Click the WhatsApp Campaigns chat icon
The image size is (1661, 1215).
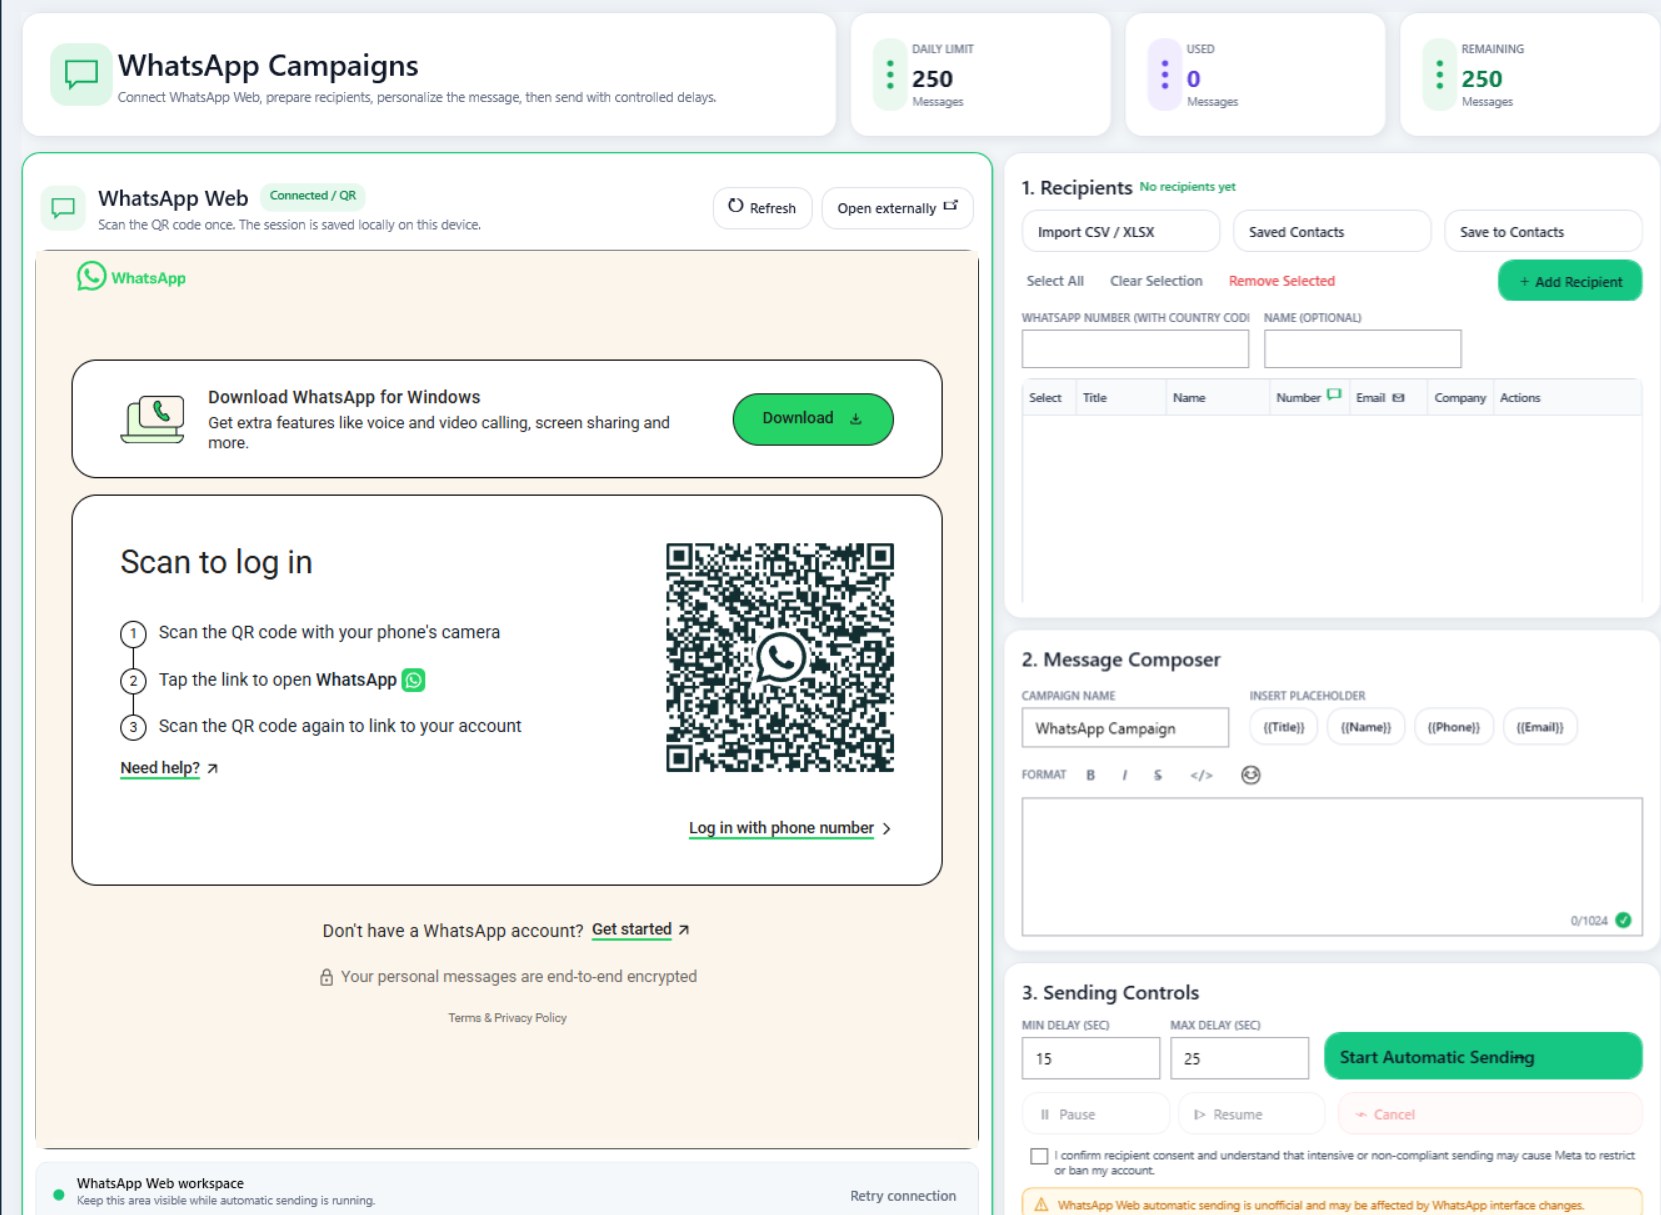[x=81, y=74]
